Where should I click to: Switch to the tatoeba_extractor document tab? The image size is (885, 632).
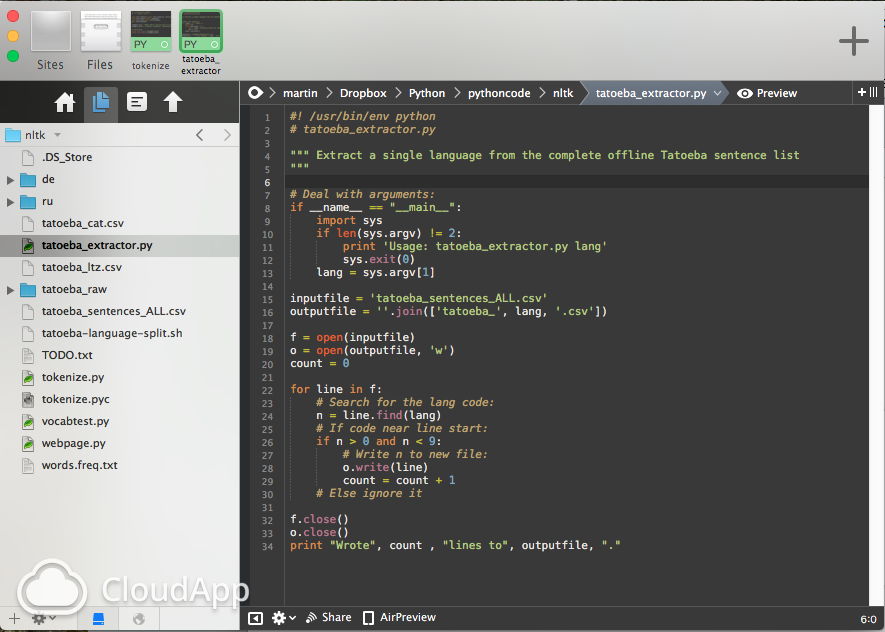(201, 43)
